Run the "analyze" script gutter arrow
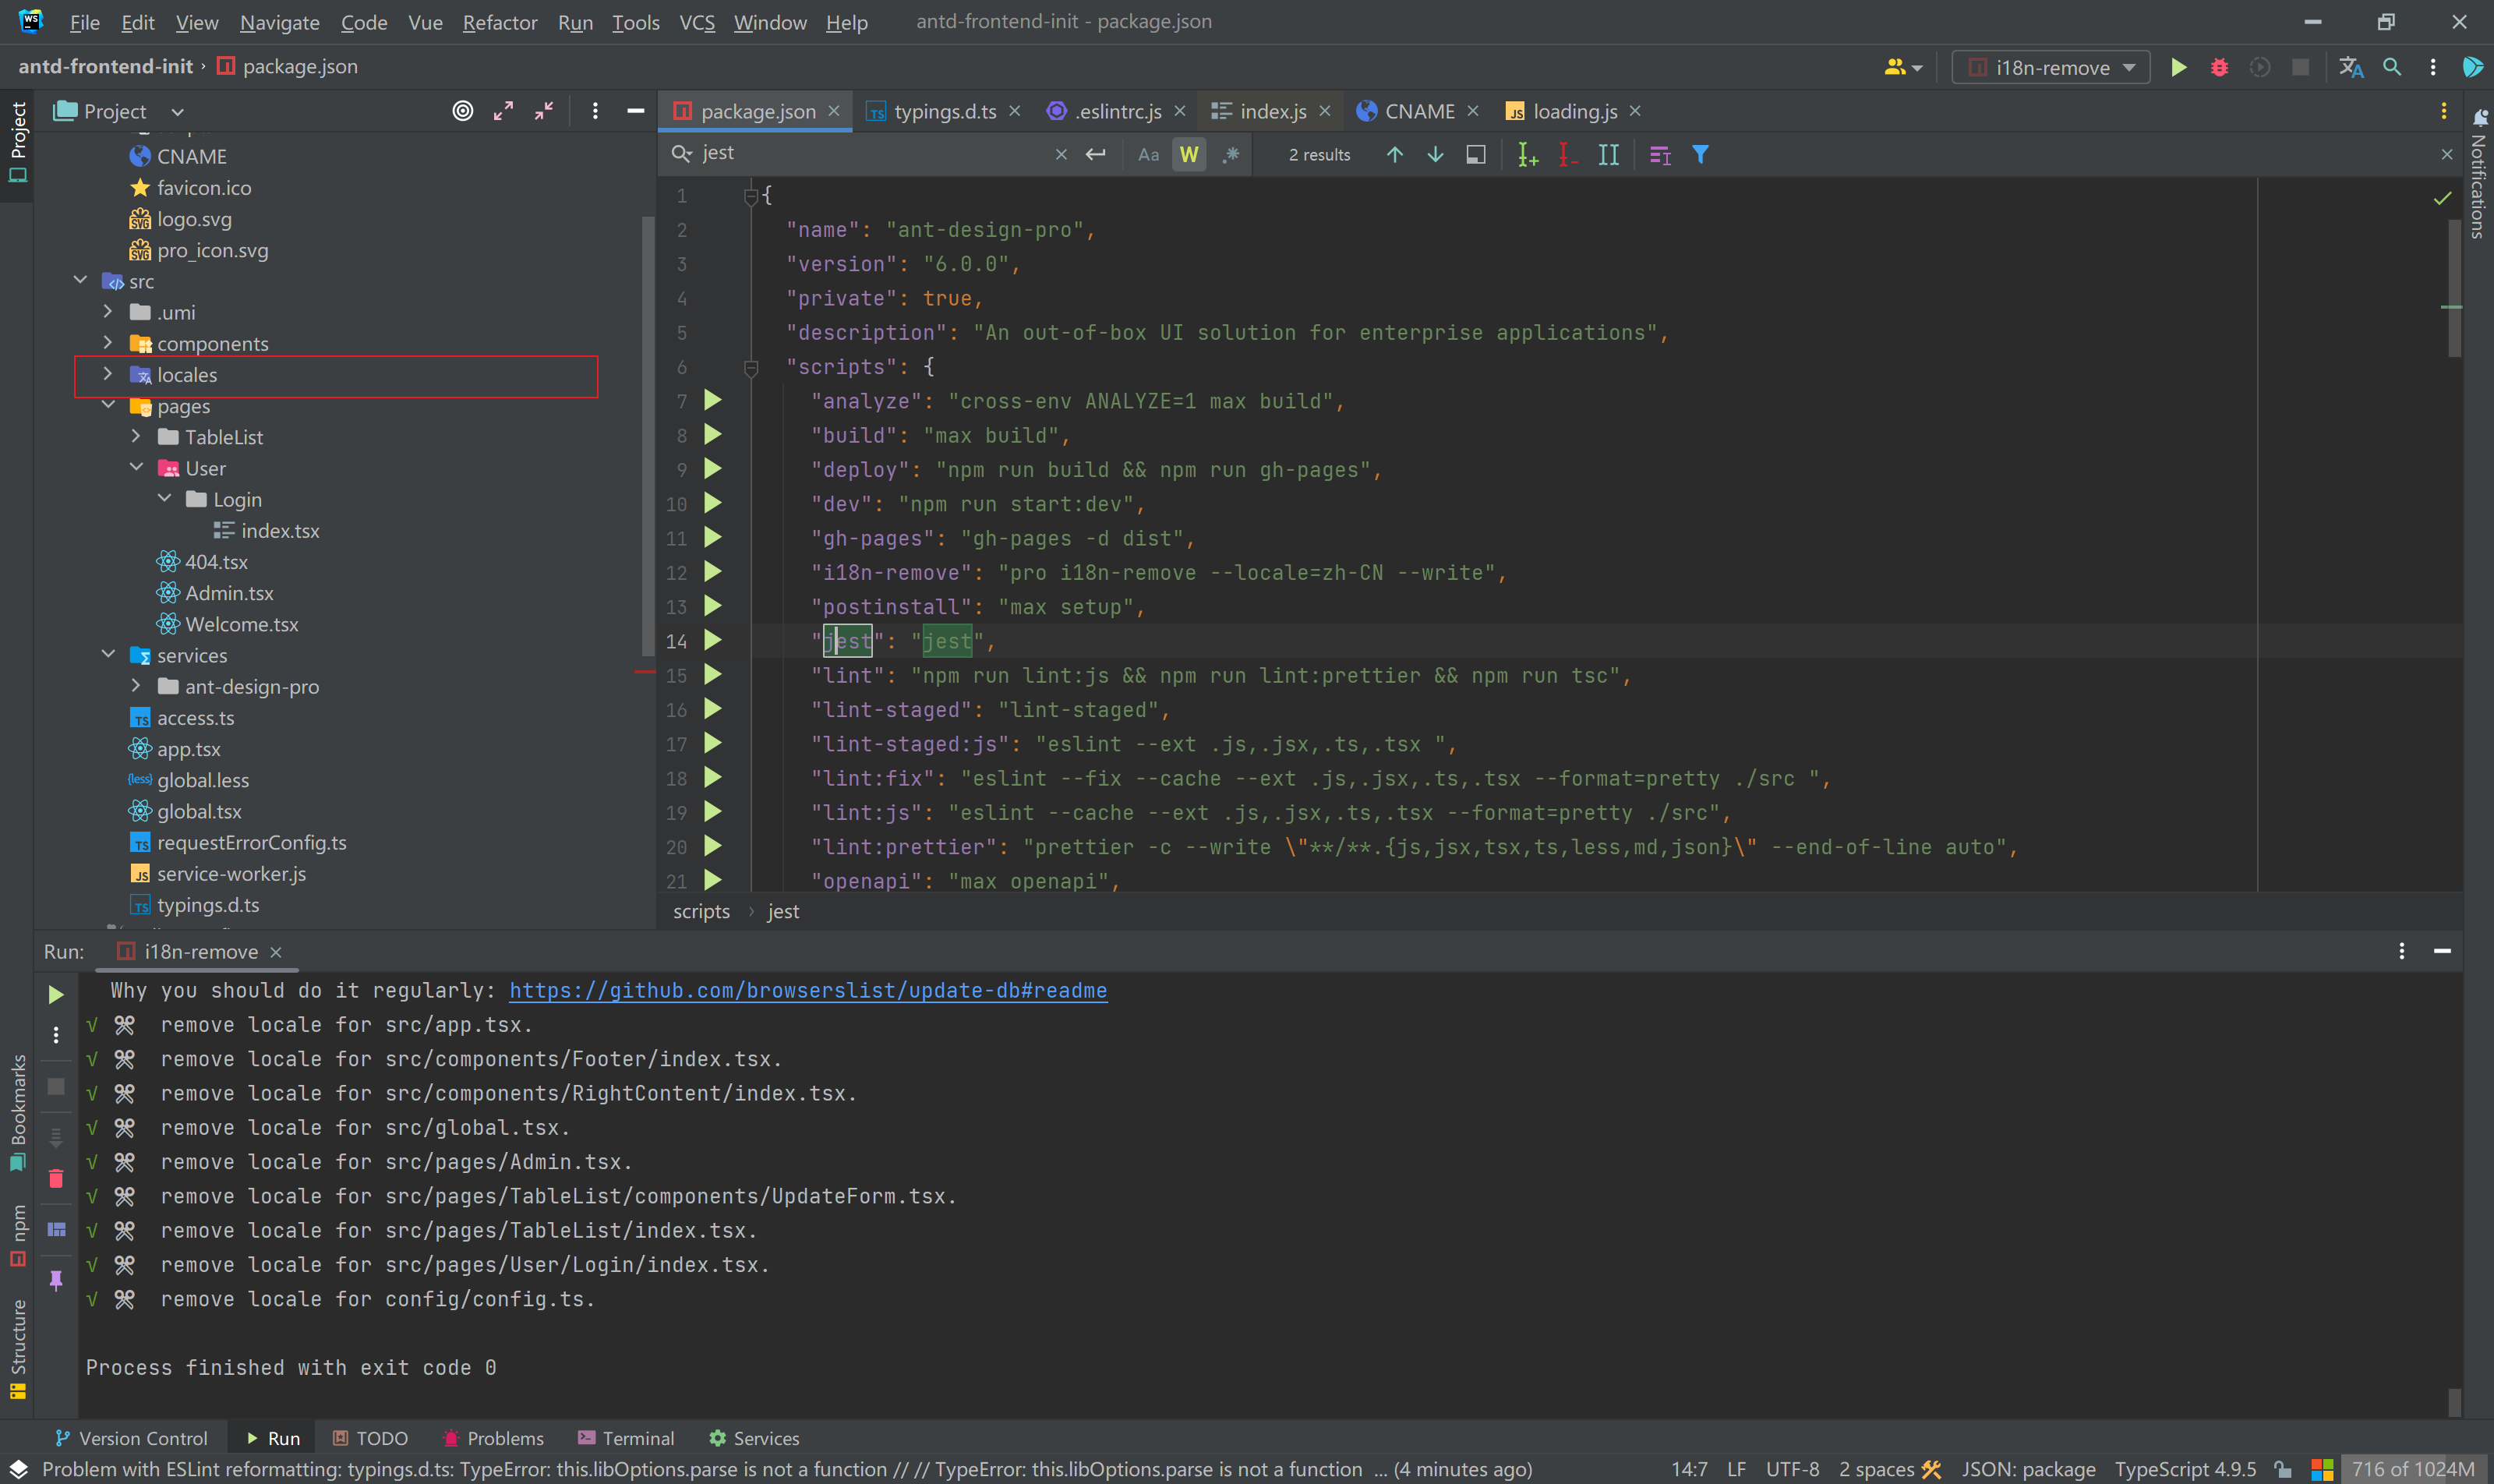 713,400
